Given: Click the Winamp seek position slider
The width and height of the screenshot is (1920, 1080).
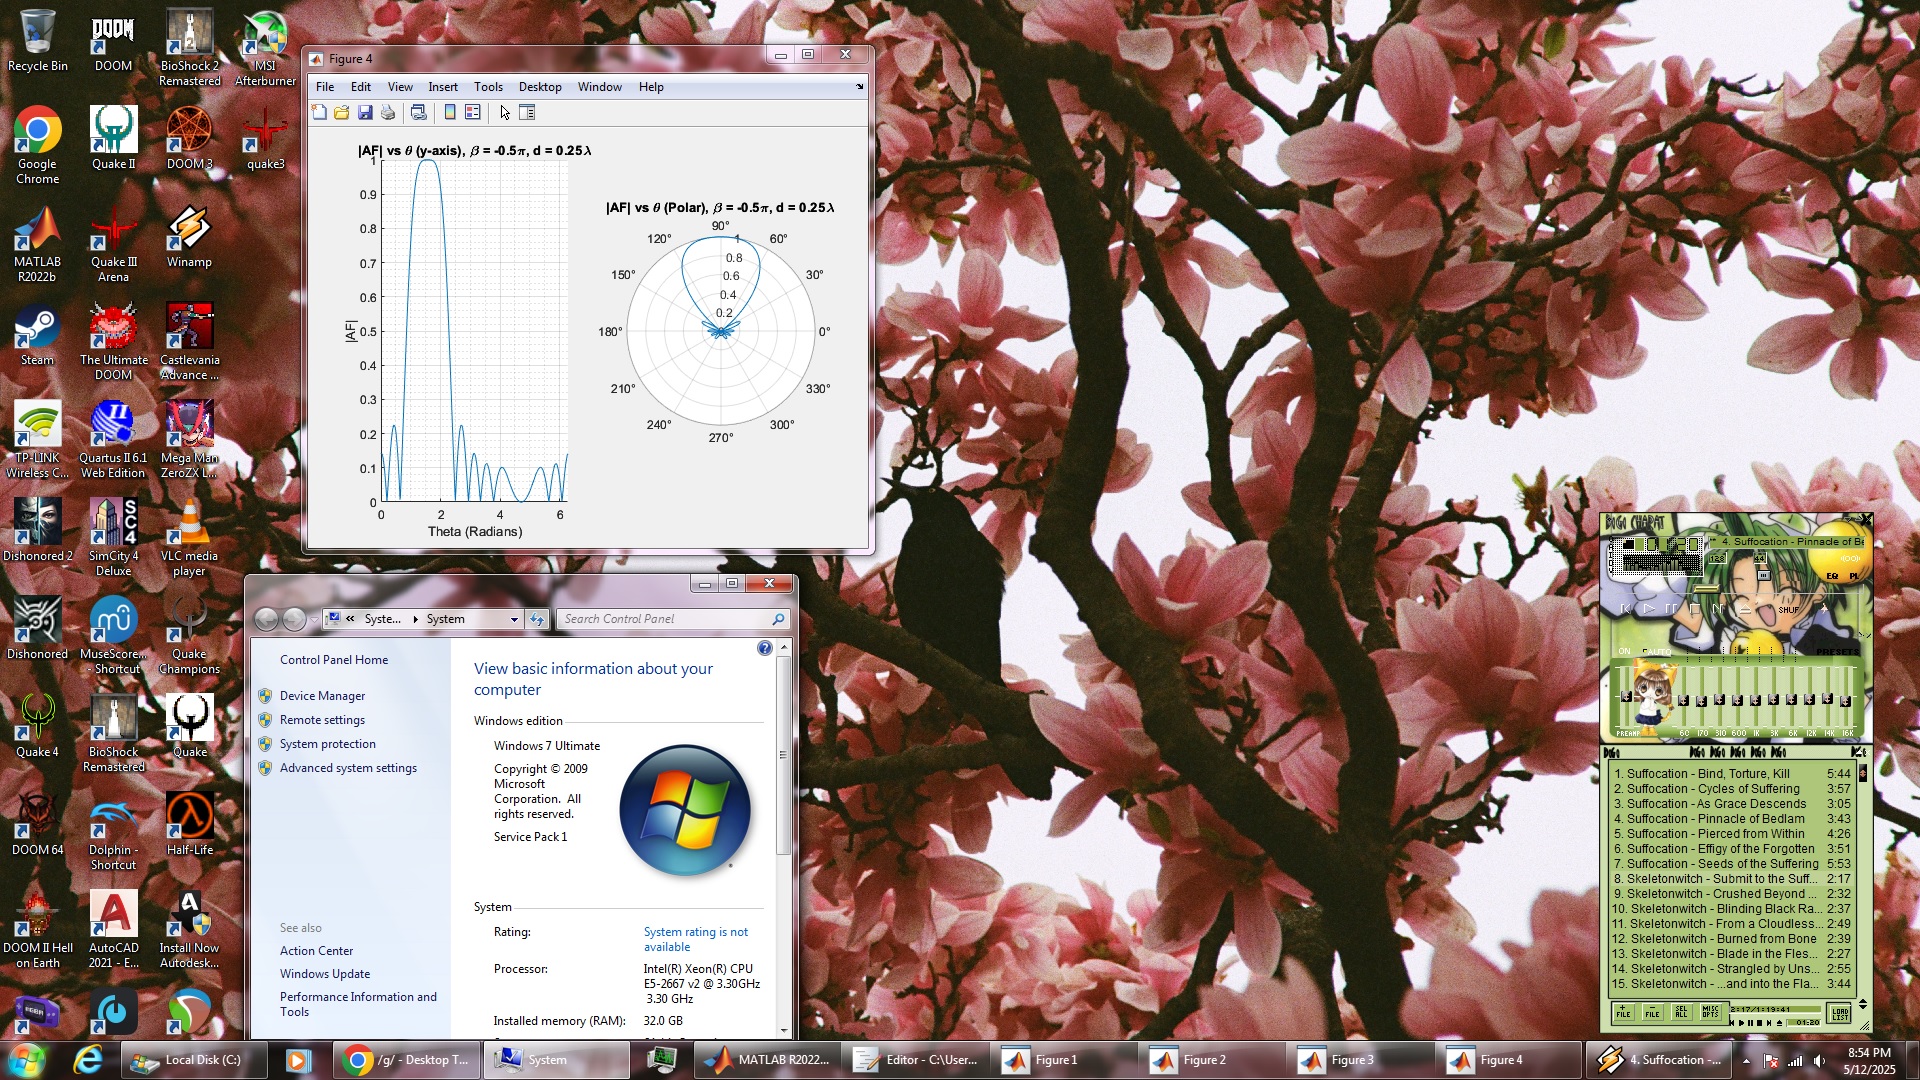Looking at the screenshot, I should pyautogui.click(x=1707, y=589).
